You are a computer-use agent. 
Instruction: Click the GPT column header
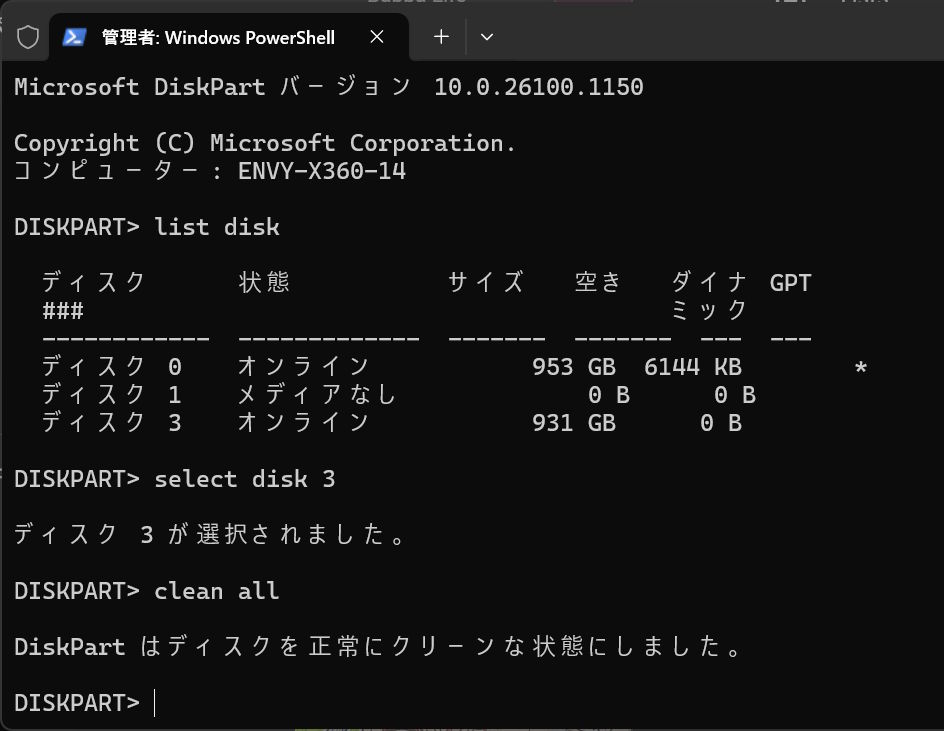coord(790,283)
